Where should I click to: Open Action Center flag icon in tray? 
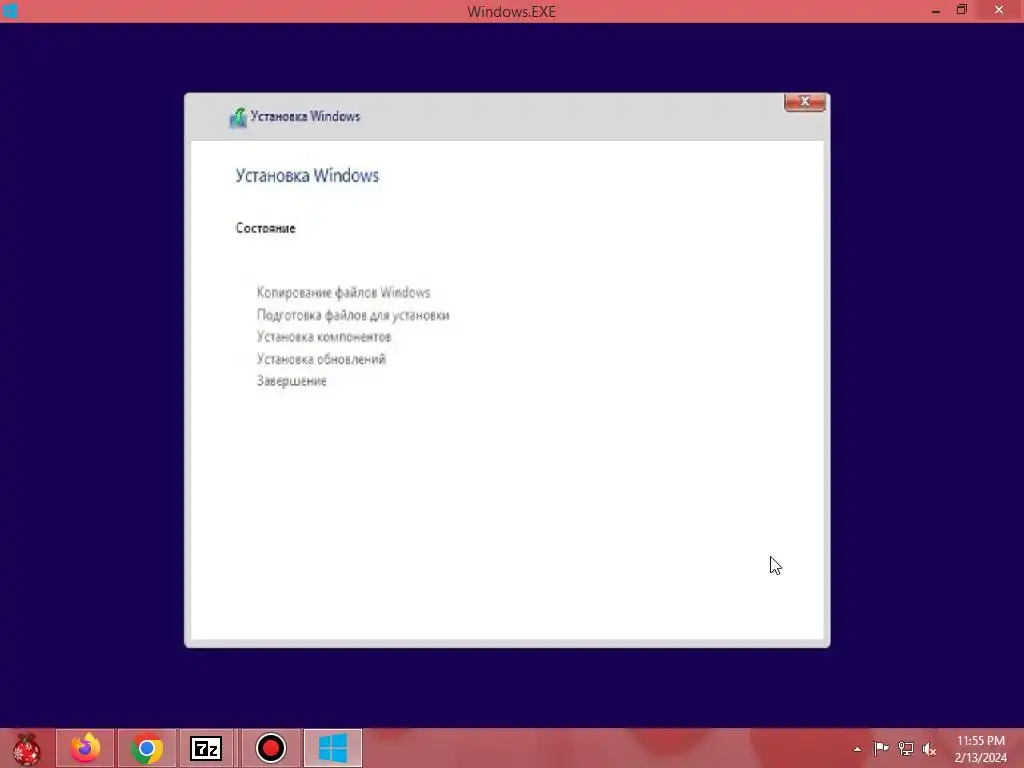tap(881, 748)
